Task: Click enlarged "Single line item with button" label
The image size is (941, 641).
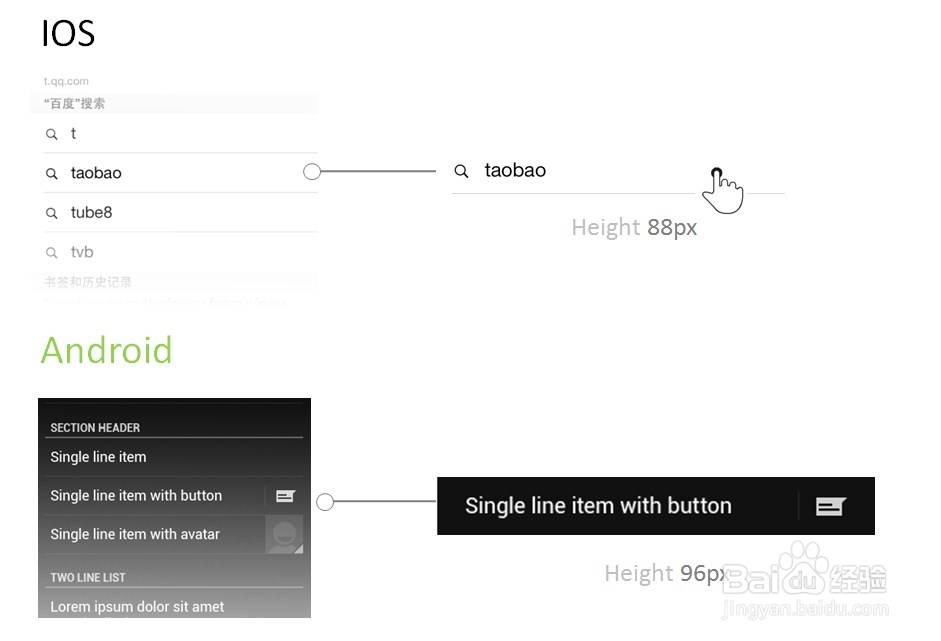Action: coord(598,506)
